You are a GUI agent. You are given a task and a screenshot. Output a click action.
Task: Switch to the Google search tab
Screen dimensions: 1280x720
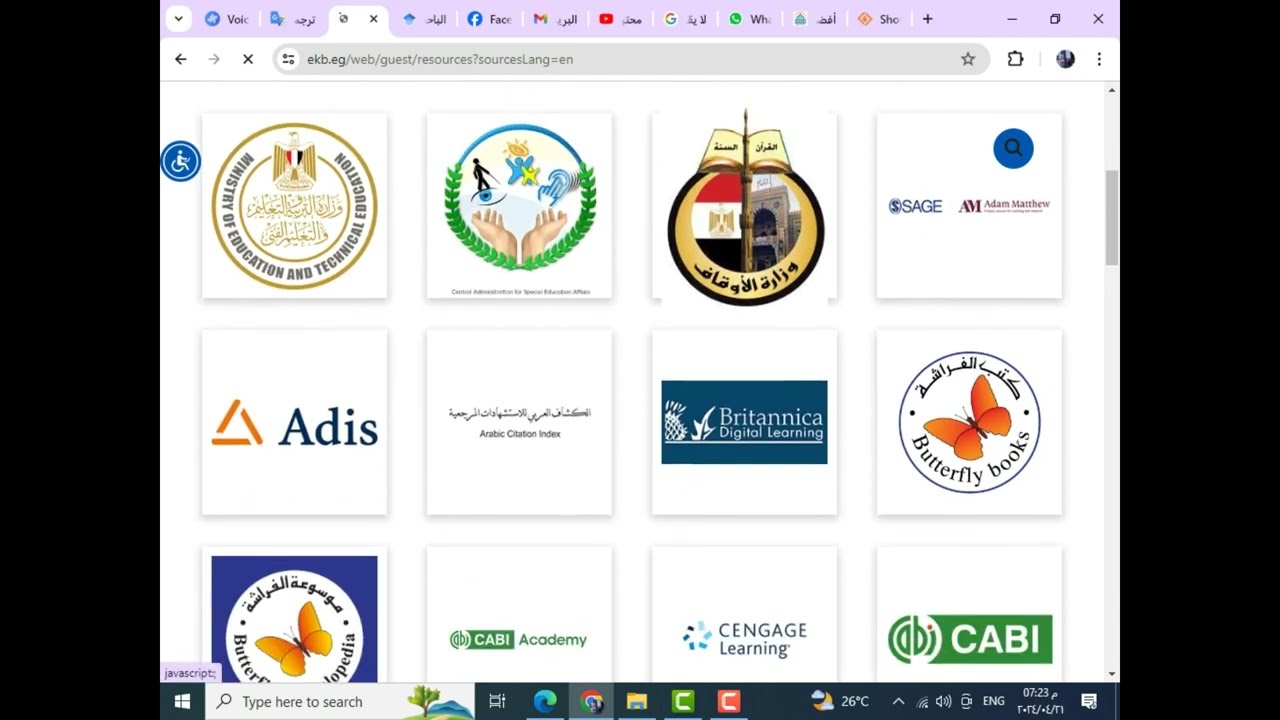coord(687,19)
